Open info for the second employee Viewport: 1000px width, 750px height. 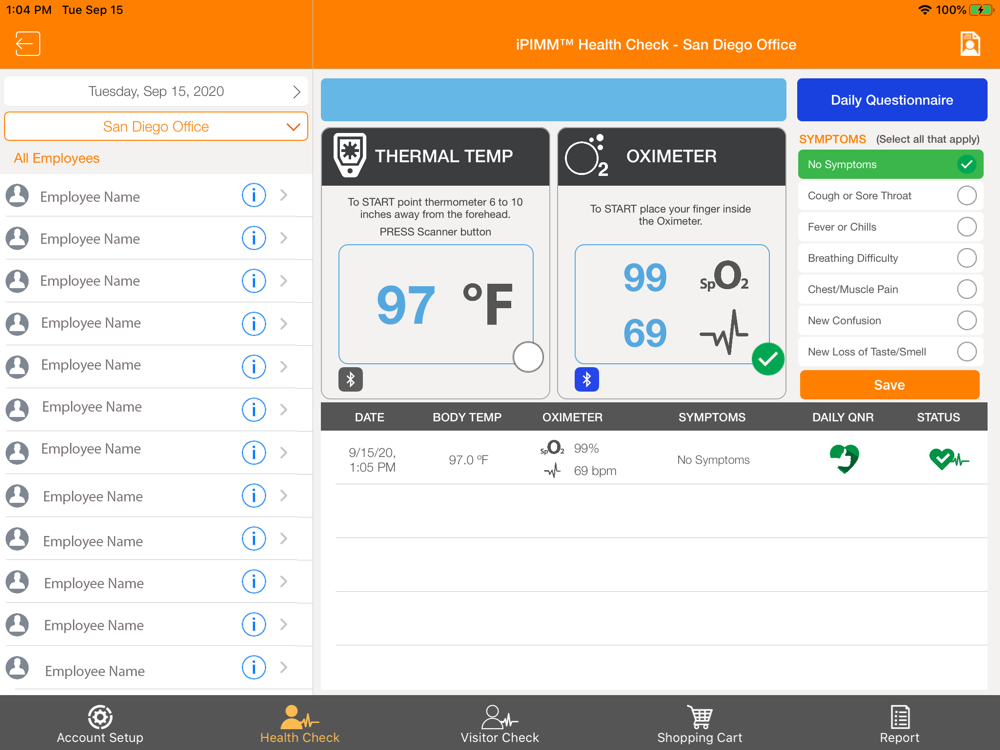pos(254,238)
